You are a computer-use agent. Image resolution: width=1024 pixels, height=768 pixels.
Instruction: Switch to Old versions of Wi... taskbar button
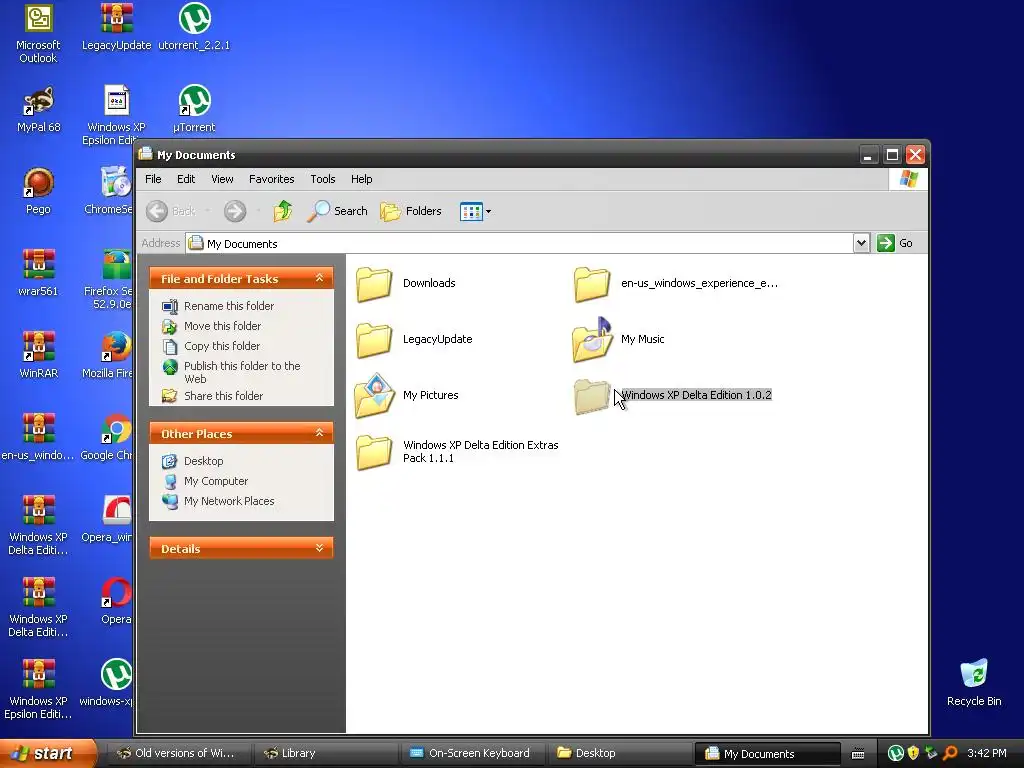(x=178, y=754)
